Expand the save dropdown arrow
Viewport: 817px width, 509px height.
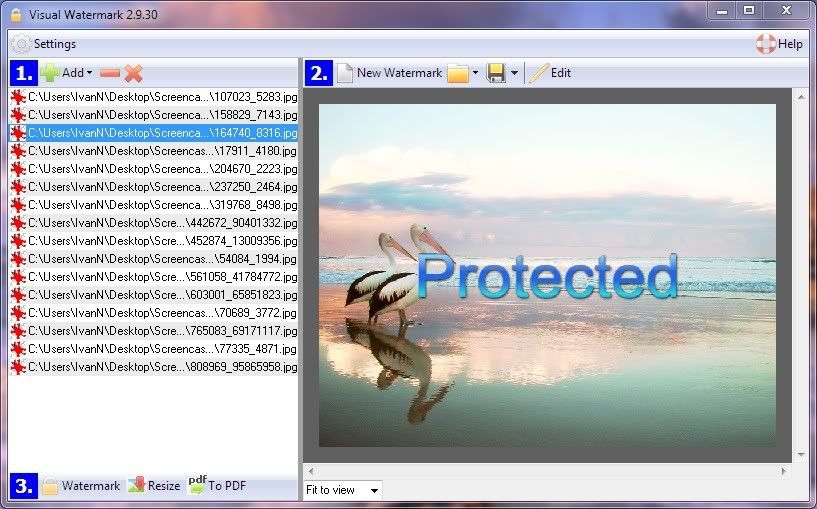(x=514, y=73)
